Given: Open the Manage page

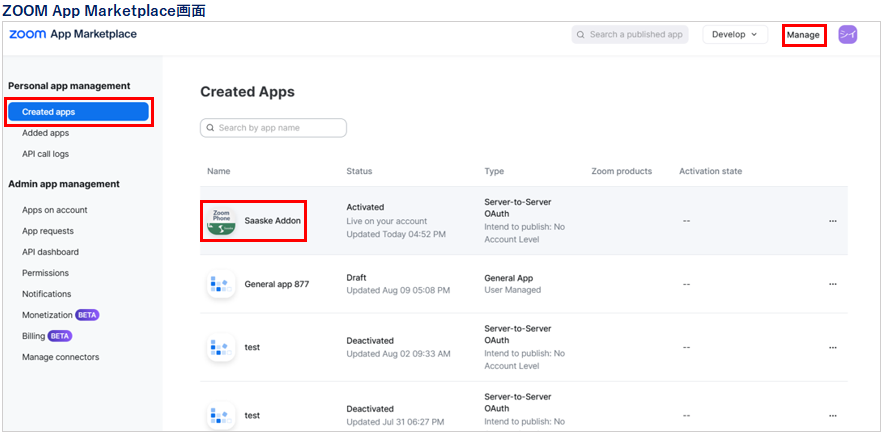Looking at the screenshot, I should pyautogui.click(x=803, y=35).
